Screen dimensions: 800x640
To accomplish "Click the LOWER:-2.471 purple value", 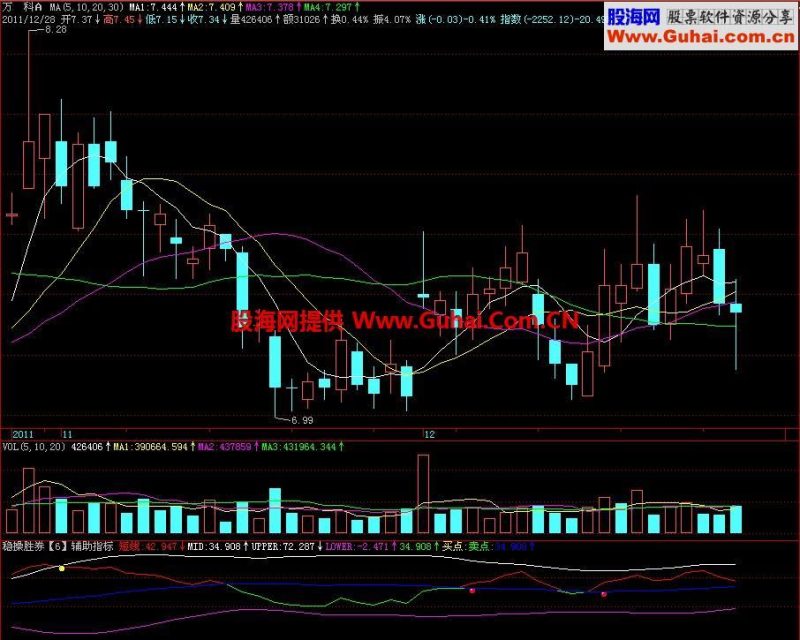I will click(357, 546).
